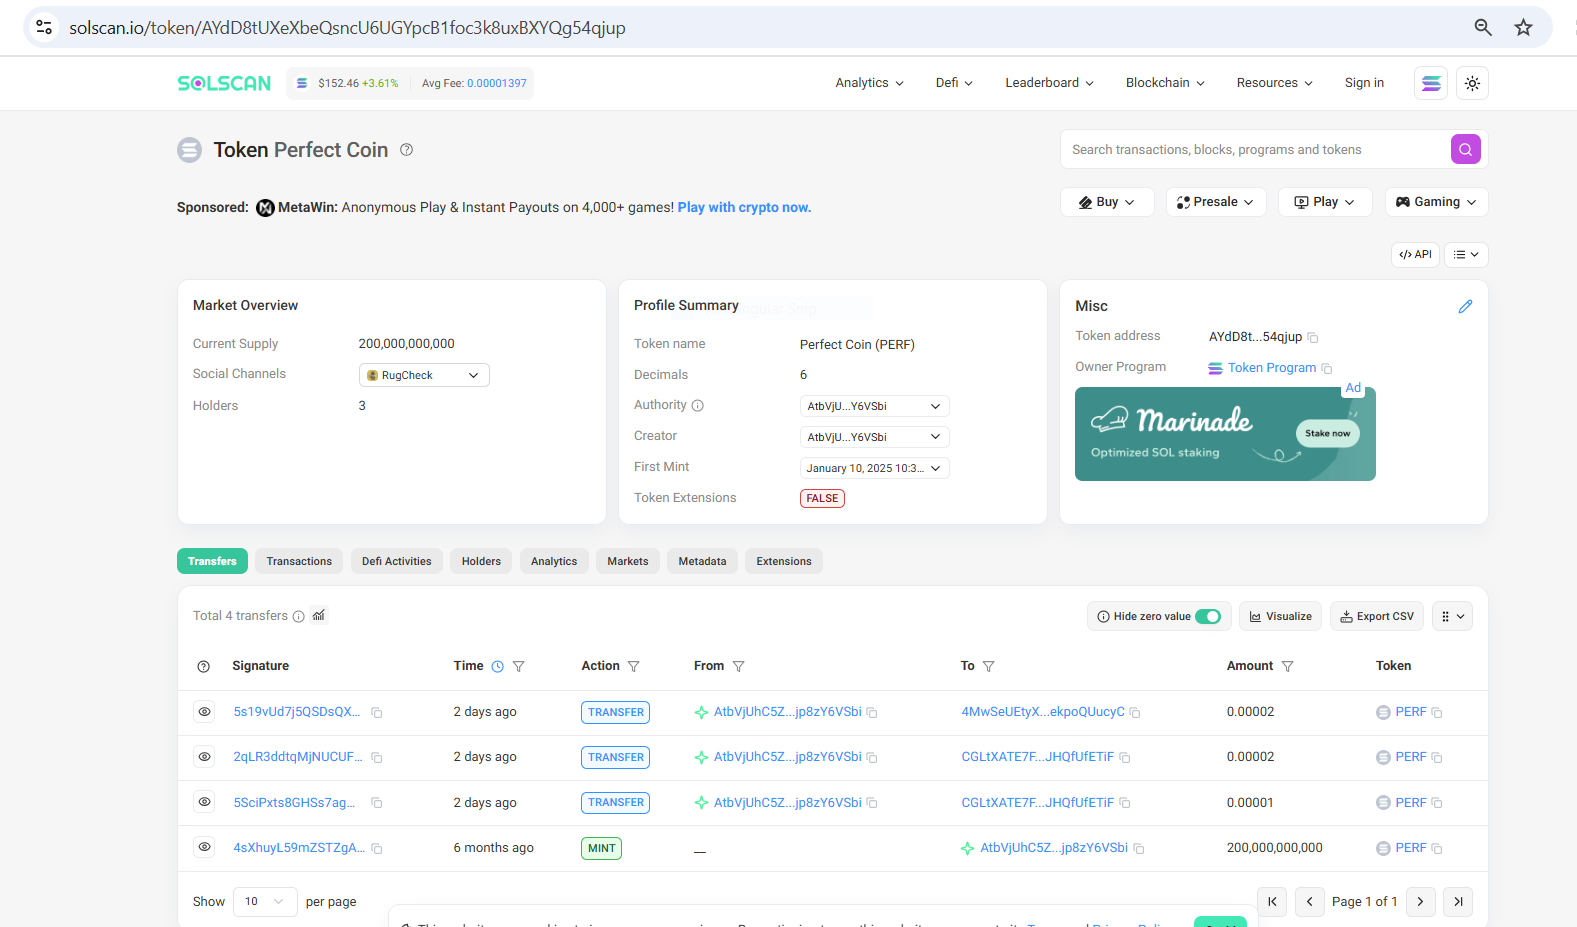Toggle light/dark theme sun icon
Screen dimensions: 1577x927
(1472, 84)
